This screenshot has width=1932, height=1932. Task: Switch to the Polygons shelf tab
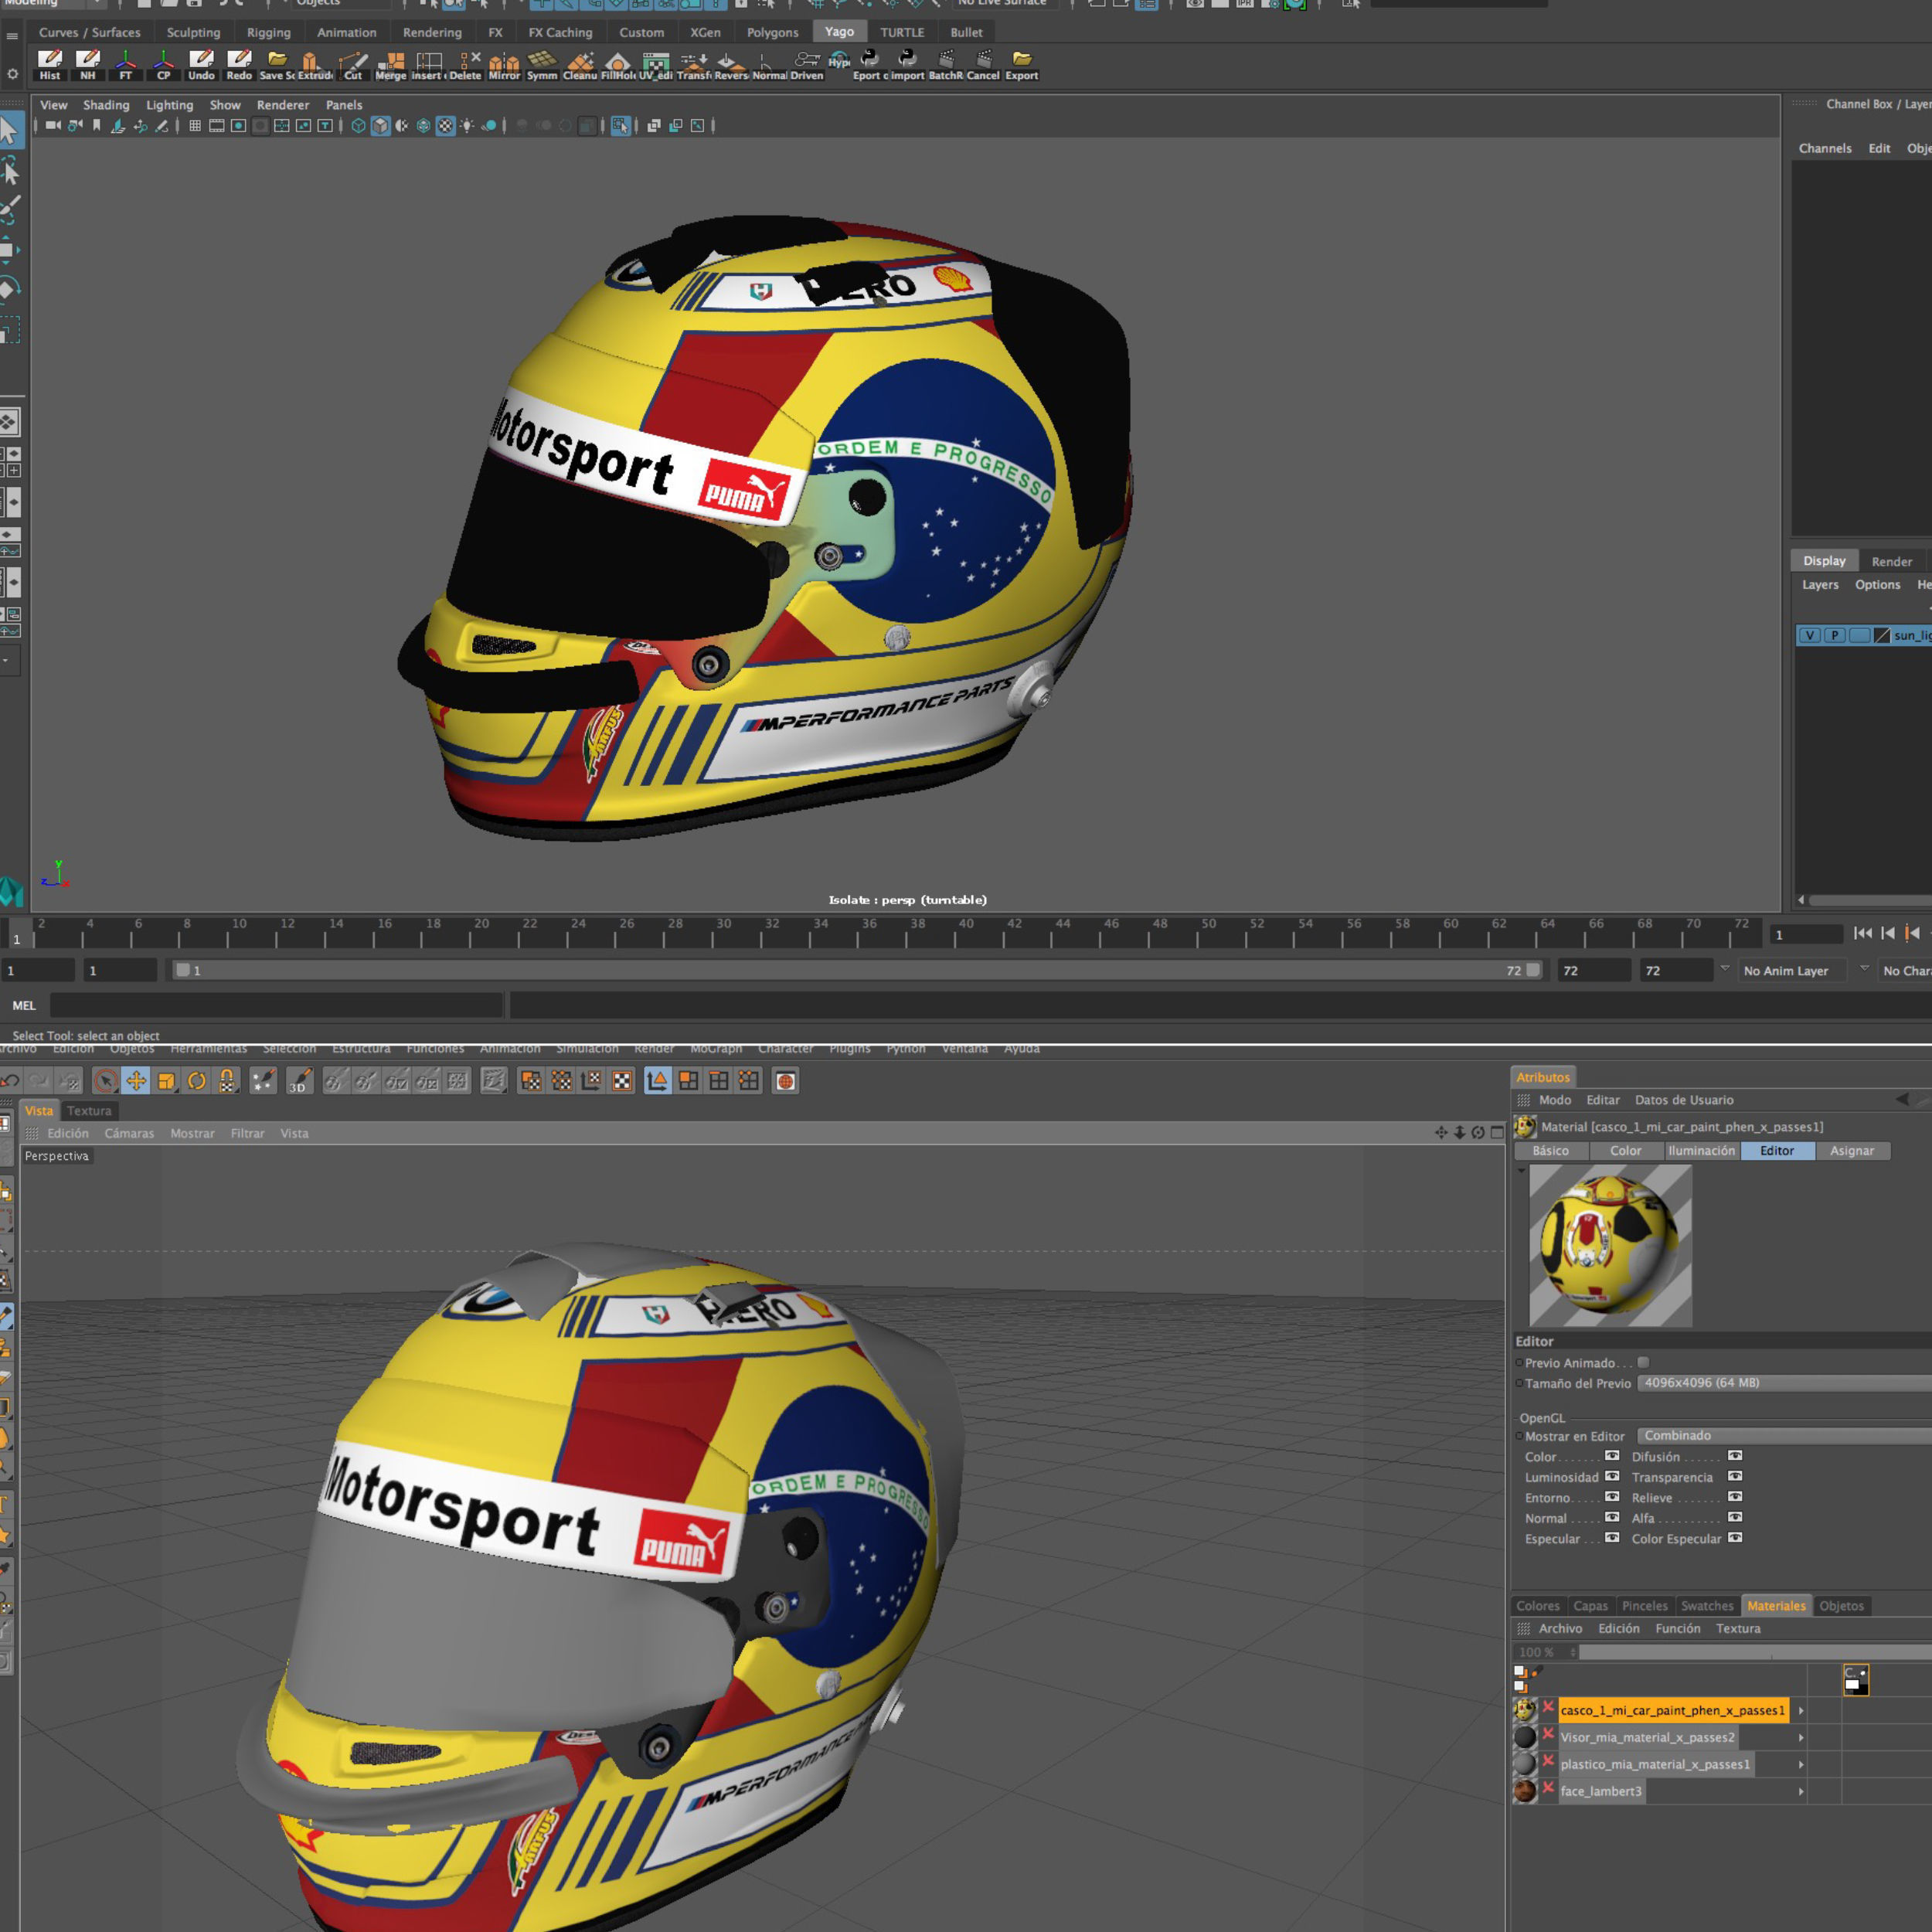[x=772, y=32]
